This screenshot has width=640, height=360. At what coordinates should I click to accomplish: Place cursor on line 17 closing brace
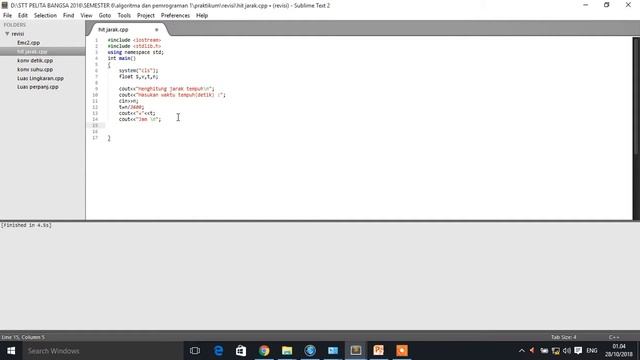[109, 138]
